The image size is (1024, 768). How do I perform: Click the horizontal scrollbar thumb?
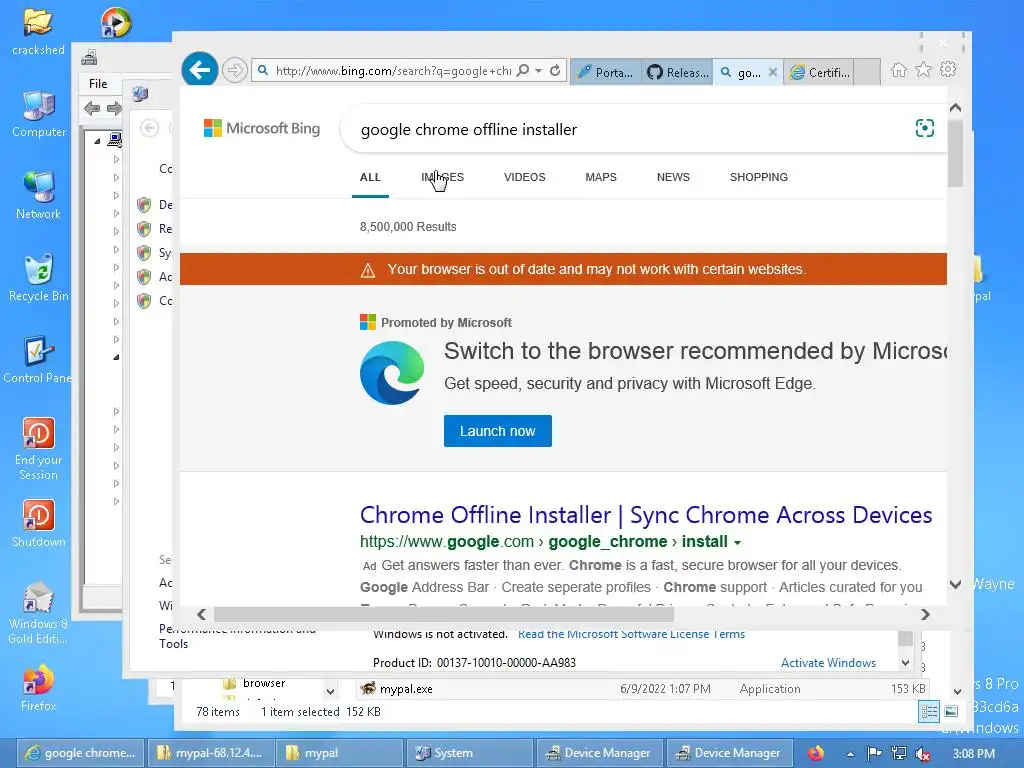coord(443,615)
